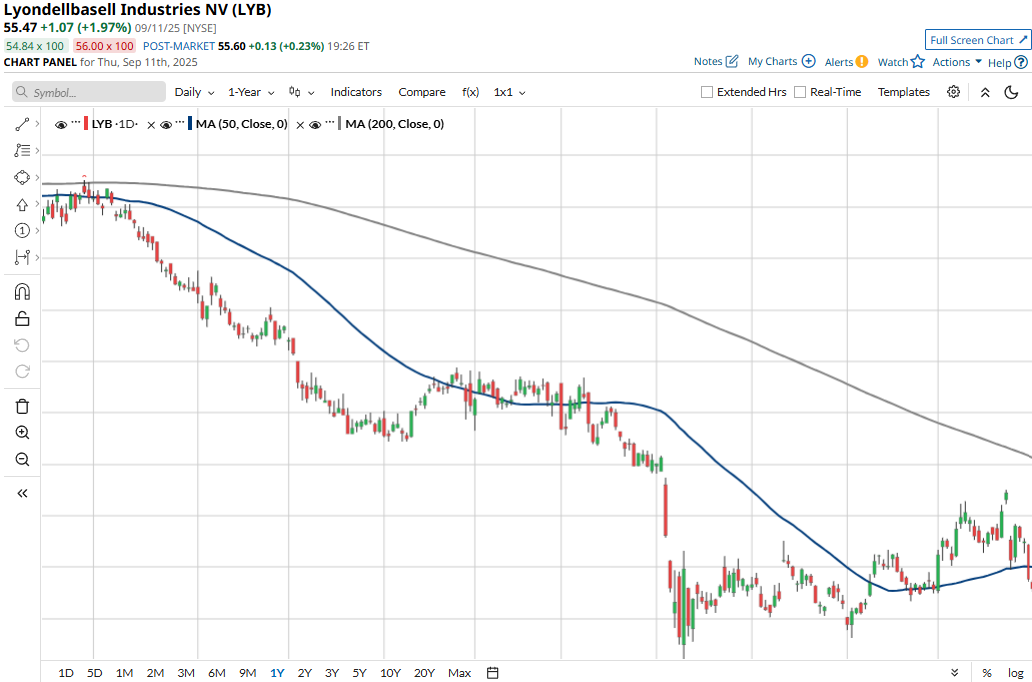Viewport: 1032px width, 682px height.
Task: Select the 6M time range
Action: tap(217, 673)
